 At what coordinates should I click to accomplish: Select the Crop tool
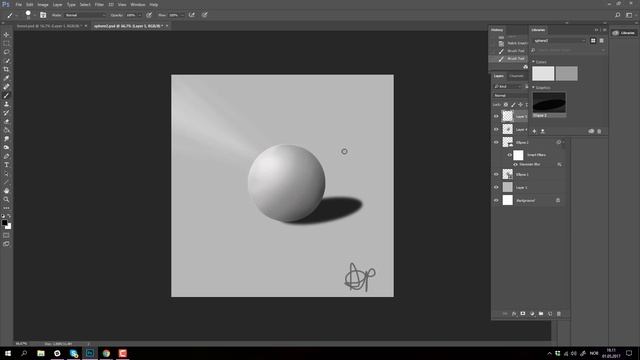[6, 69]
